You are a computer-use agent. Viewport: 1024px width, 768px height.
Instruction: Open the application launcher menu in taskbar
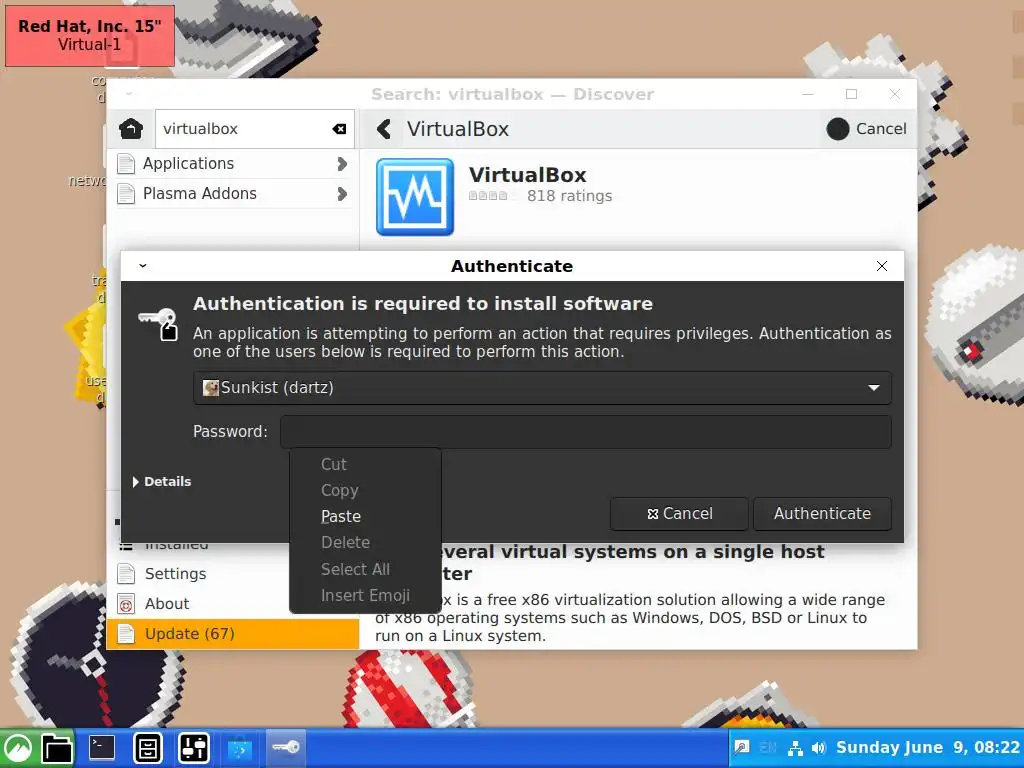coord(18,748)
